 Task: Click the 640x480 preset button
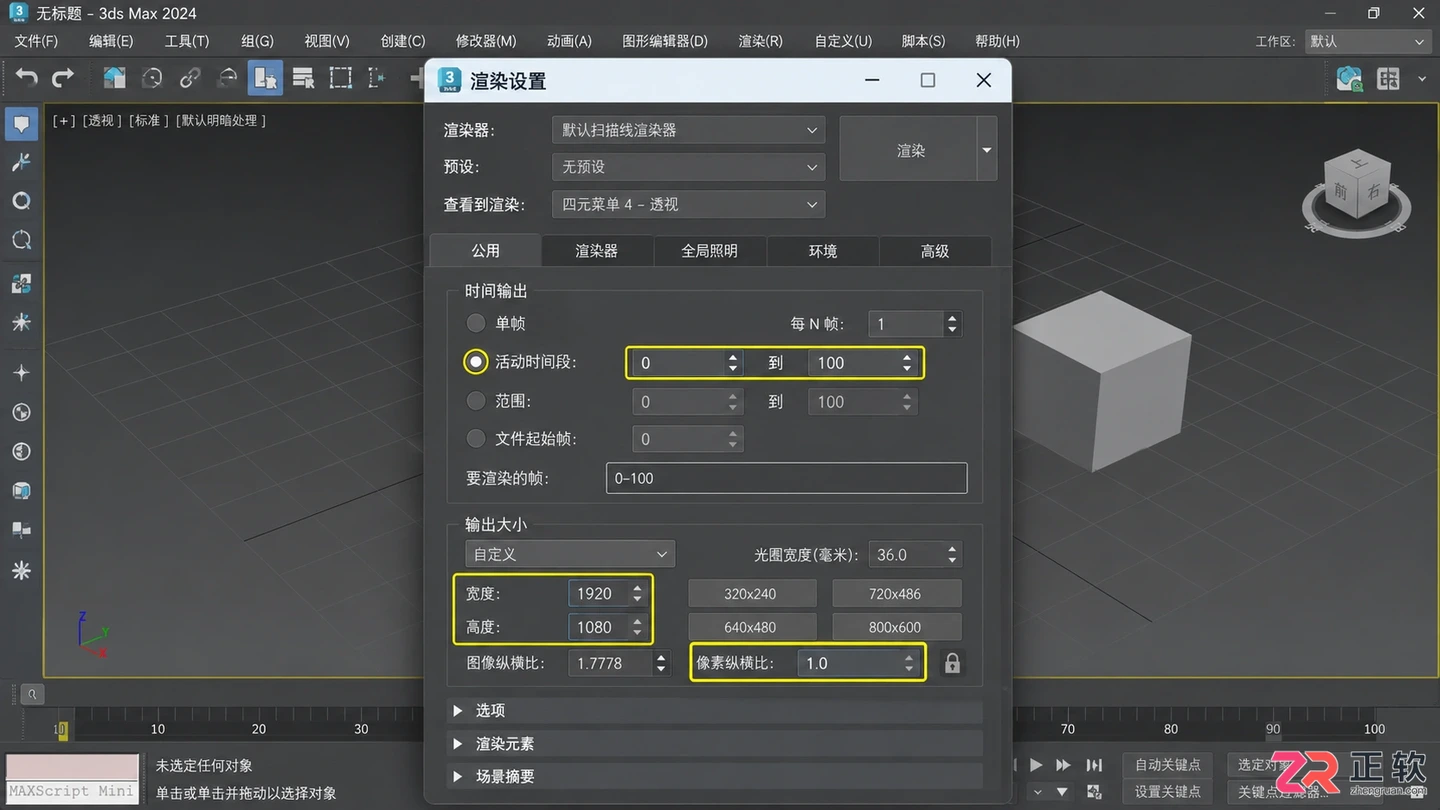point(750,627)
